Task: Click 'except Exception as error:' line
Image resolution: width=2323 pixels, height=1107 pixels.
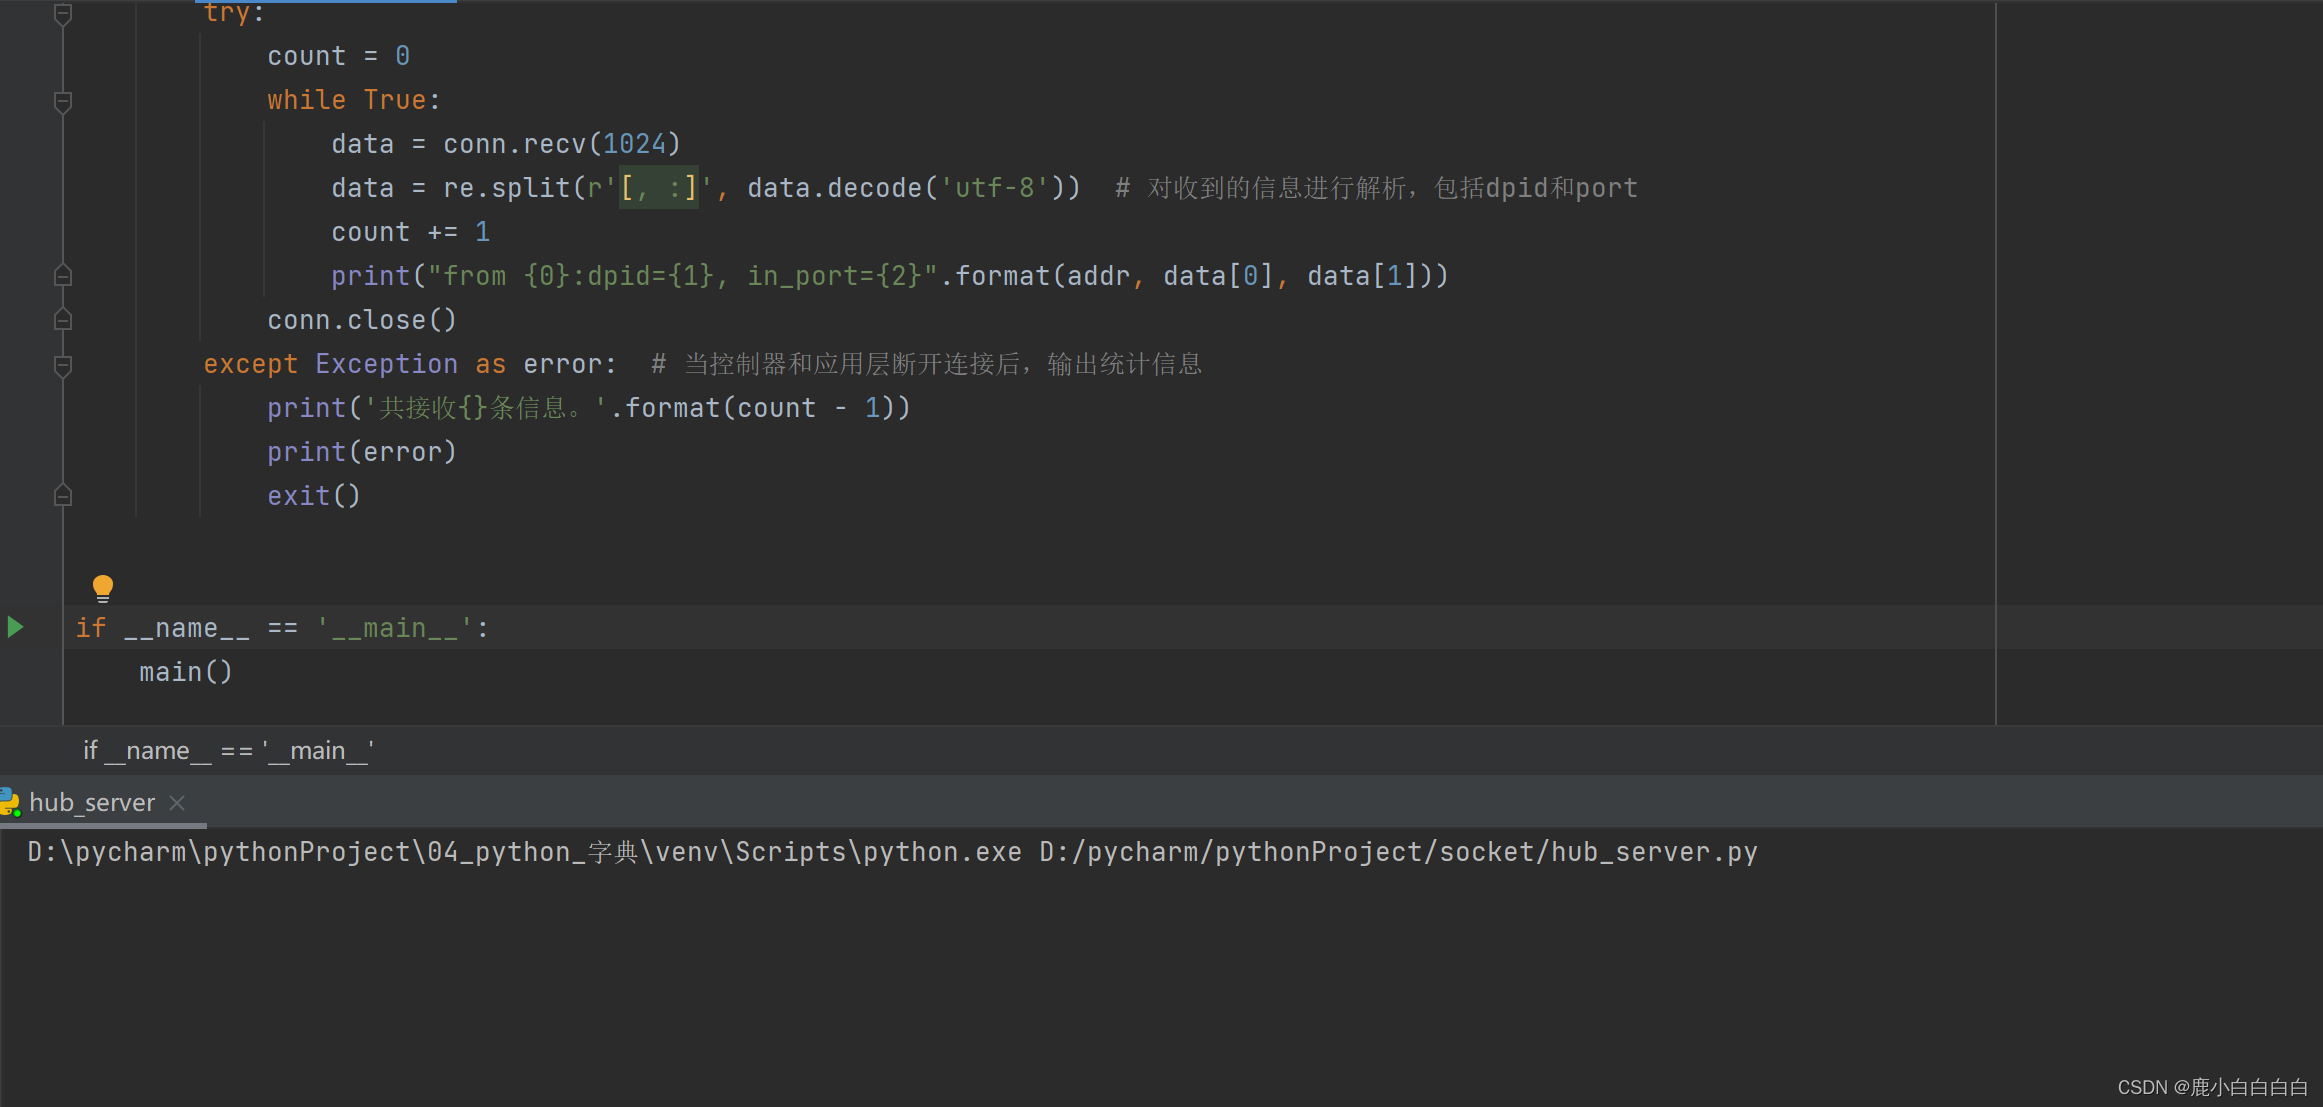Action: pos(410,364)
